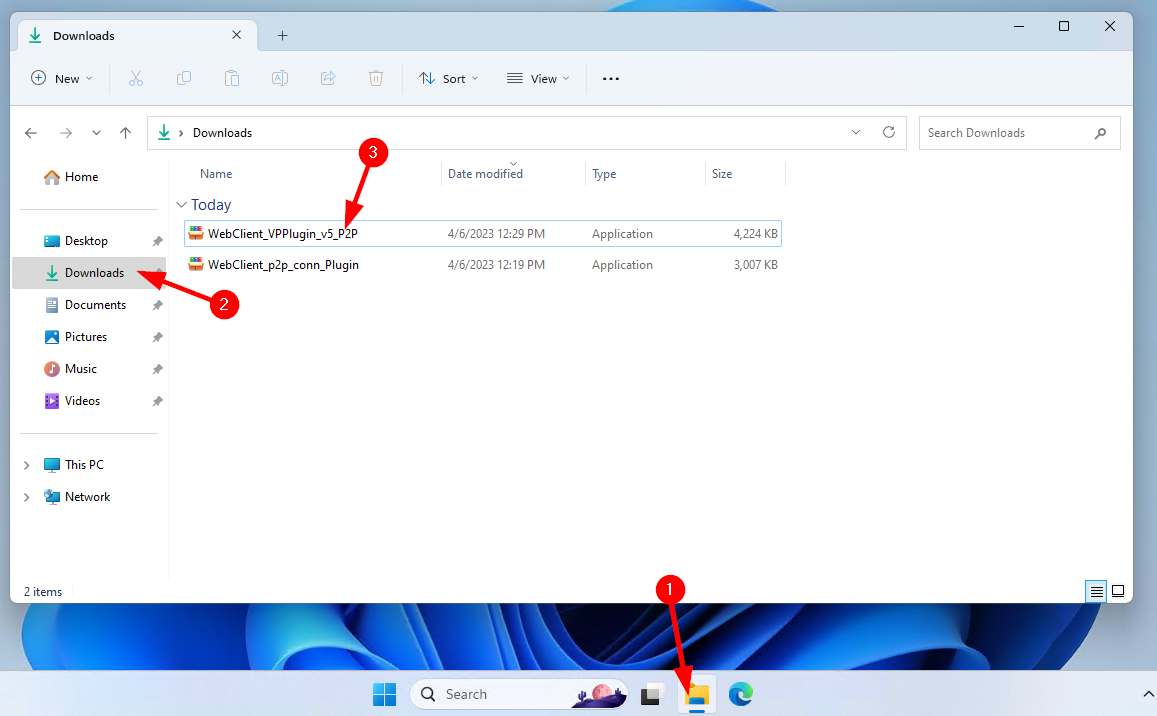Switch to large thumbnails view mode

[1120, 591]
